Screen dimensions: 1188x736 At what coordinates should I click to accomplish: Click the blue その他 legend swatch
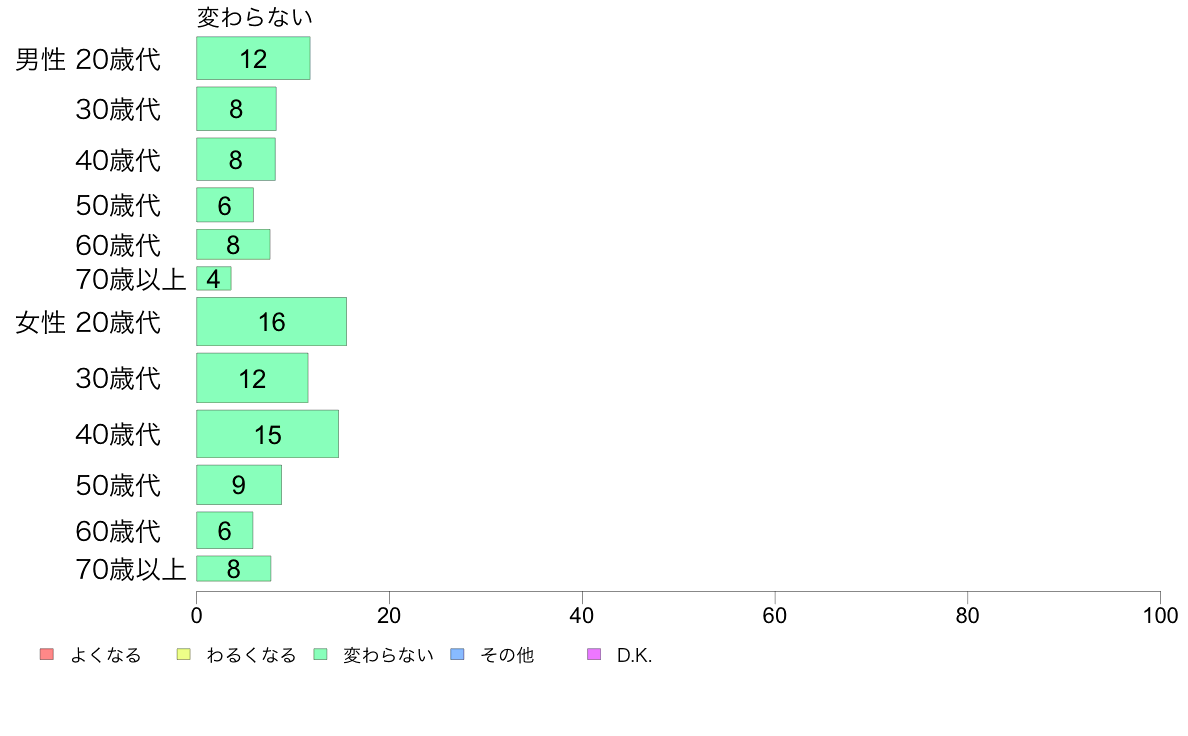[x=457, y=654]
